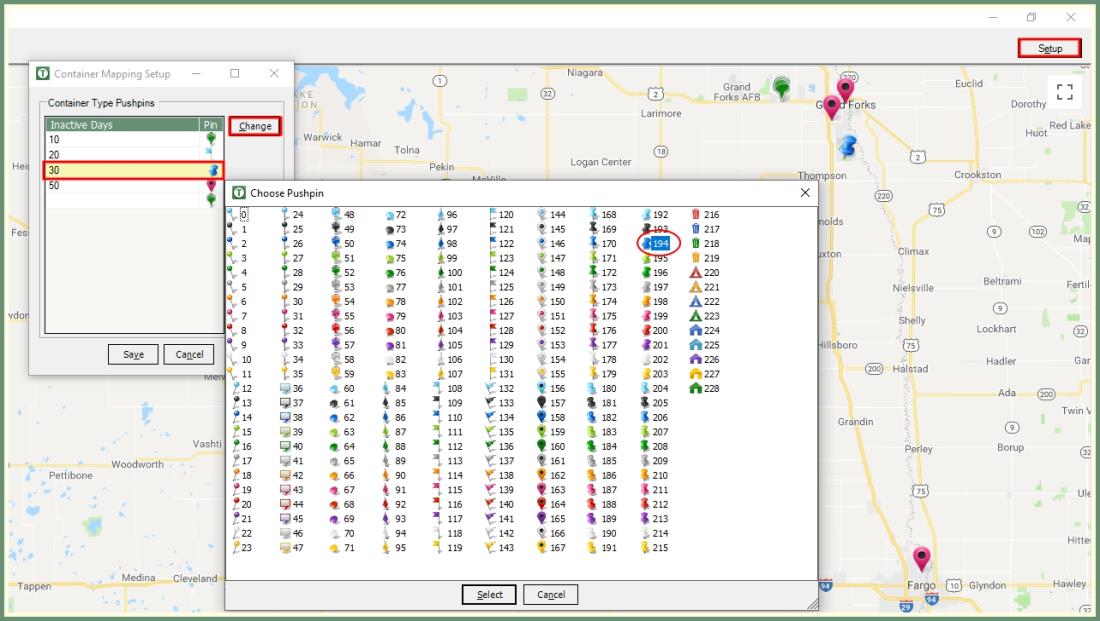
Task: Choose the green trash can pushpin 218
Action: [705, 243]
